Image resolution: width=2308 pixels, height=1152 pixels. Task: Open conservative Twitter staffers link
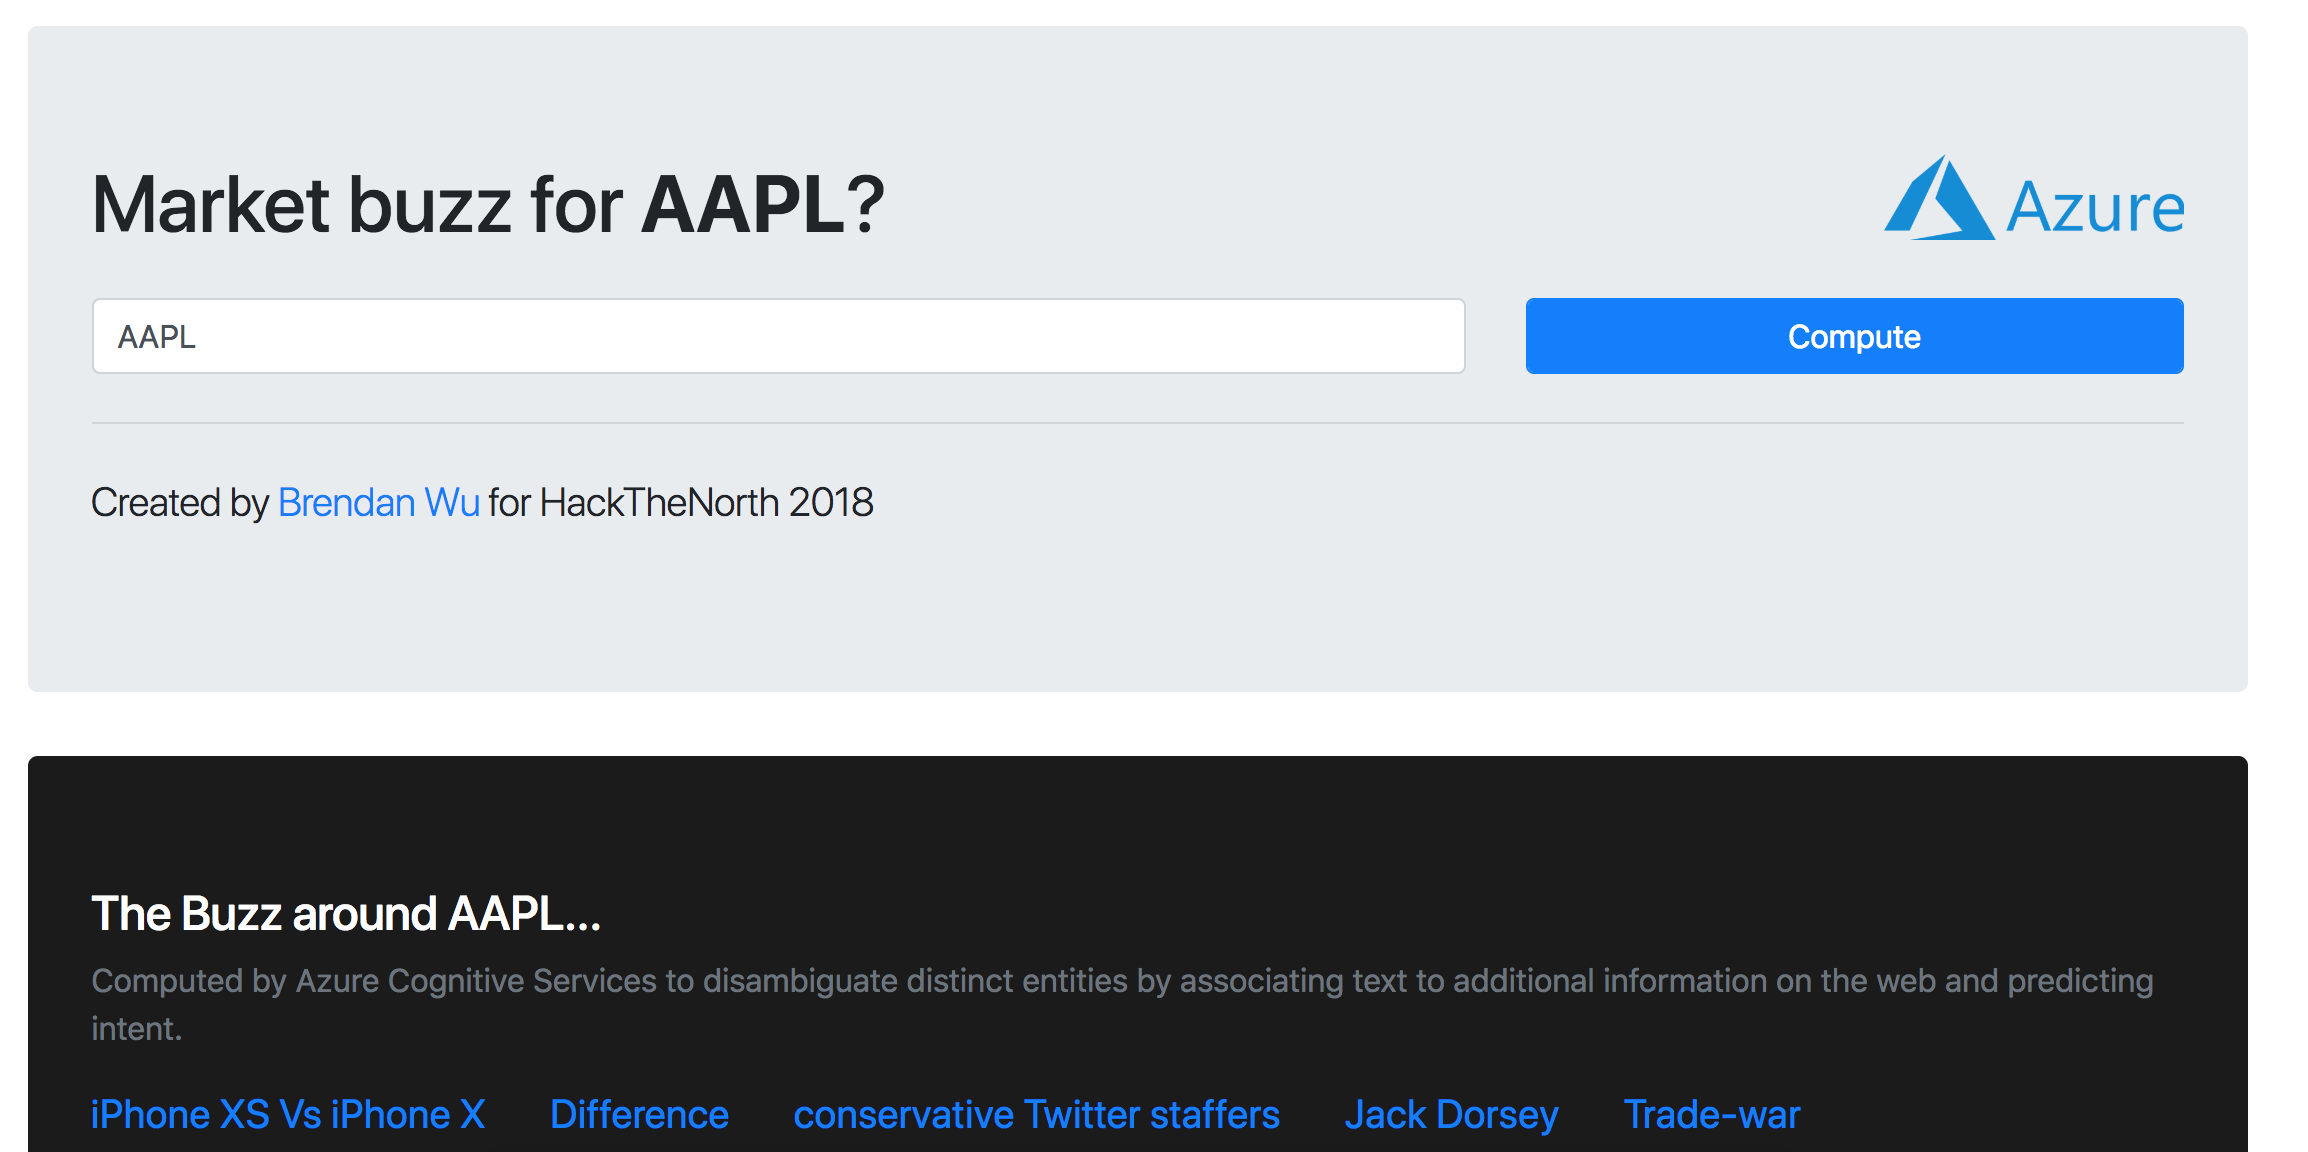pyautogui.click(x=1036, y=1114)
